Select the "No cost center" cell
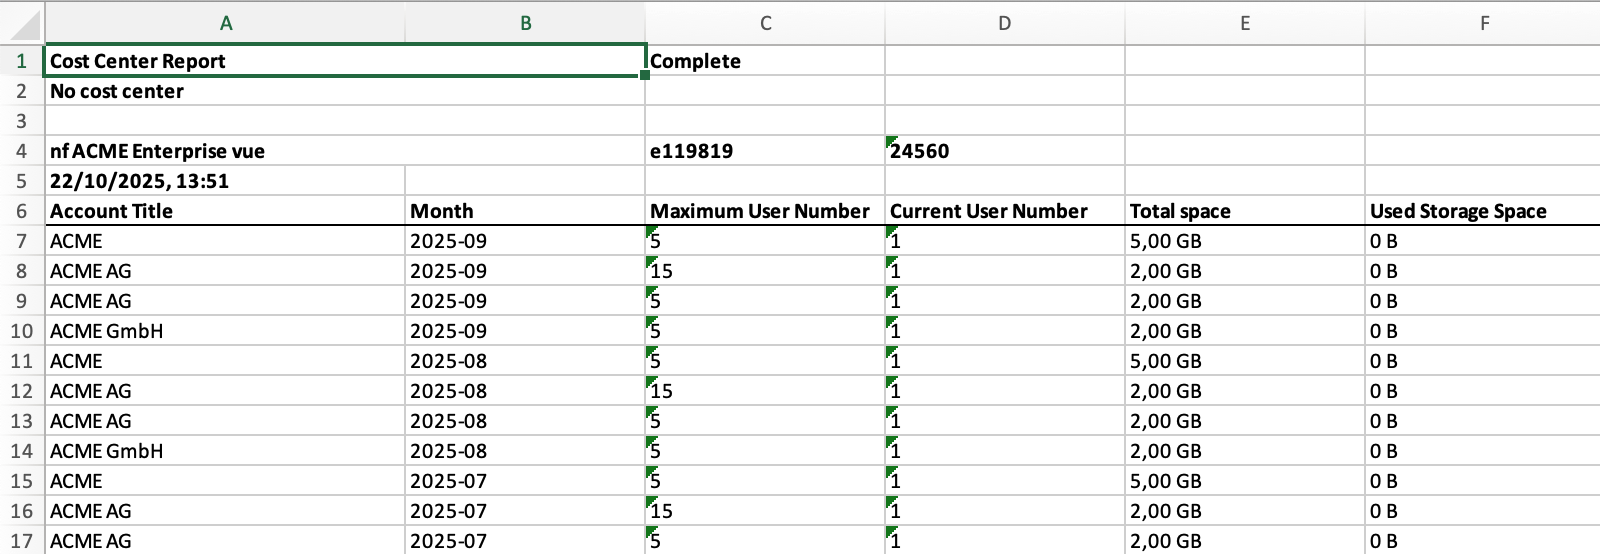Image resolution: width=1600 pixels, height=554 pixels. tap(226, 91)
